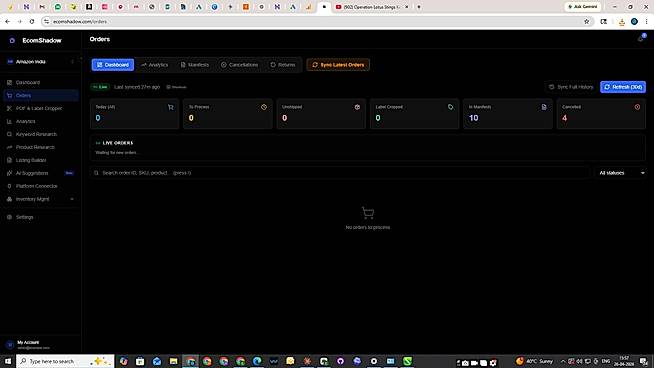The image size is (654, 368).
Task: Bookmark this page with the star icon
Action: pos(586,21)
